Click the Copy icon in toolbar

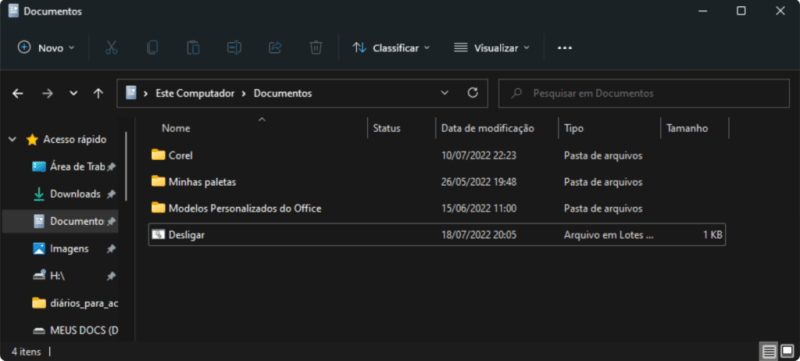(152, 48)
